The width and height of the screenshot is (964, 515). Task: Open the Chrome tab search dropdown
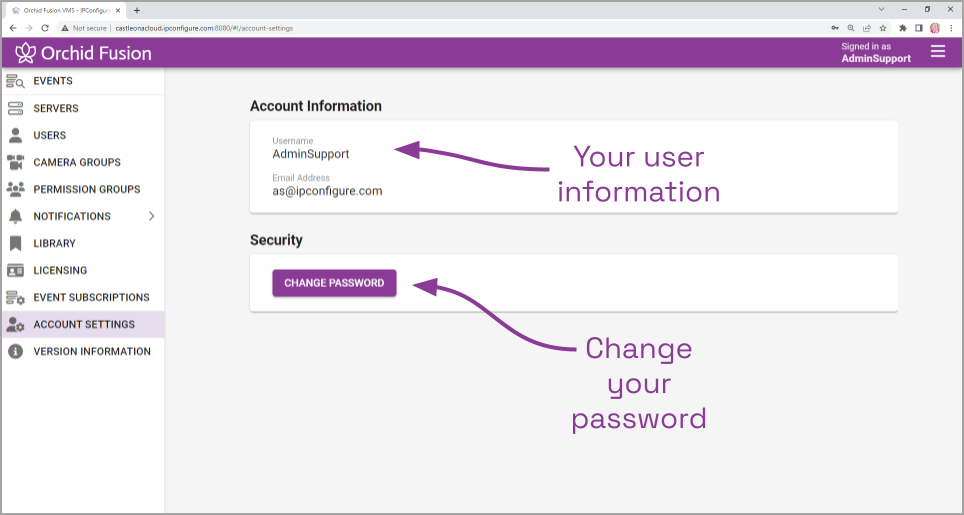[880, 9]
